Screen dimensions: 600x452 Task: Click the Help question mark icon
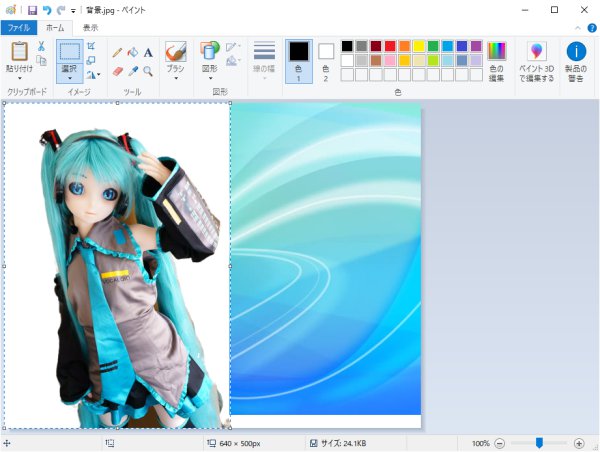(592, 28)
